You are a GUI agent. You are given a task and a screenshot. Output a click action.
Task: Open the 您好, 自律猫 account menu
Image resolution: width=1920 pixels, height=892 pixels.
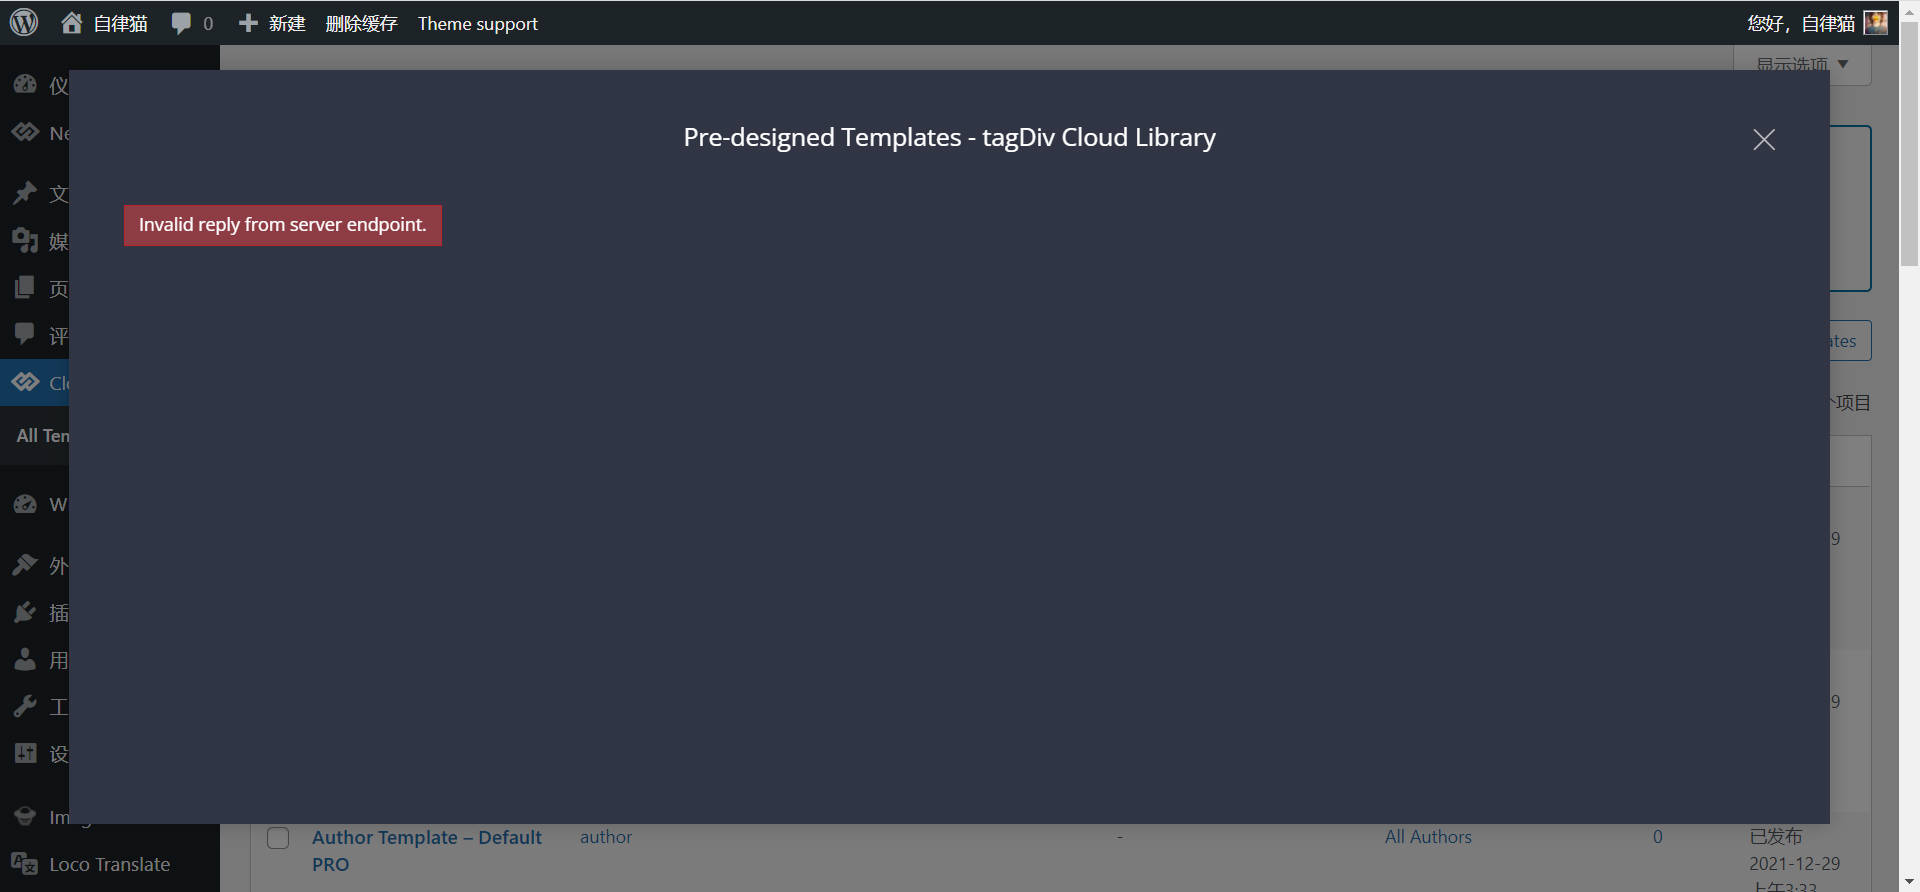coord(1817,23)
